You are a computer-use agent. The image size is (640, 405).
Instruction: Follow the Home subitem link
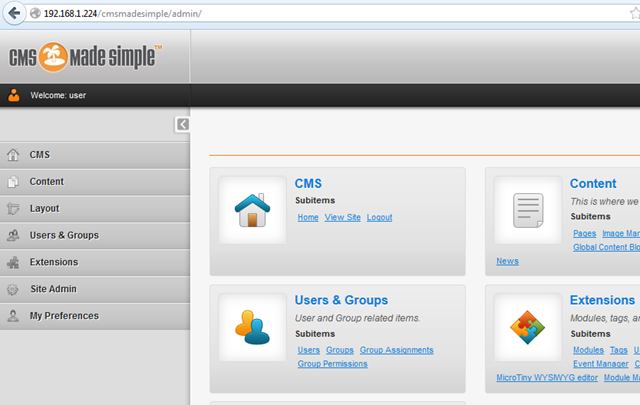pyautogui.click(x=308, y=218)
